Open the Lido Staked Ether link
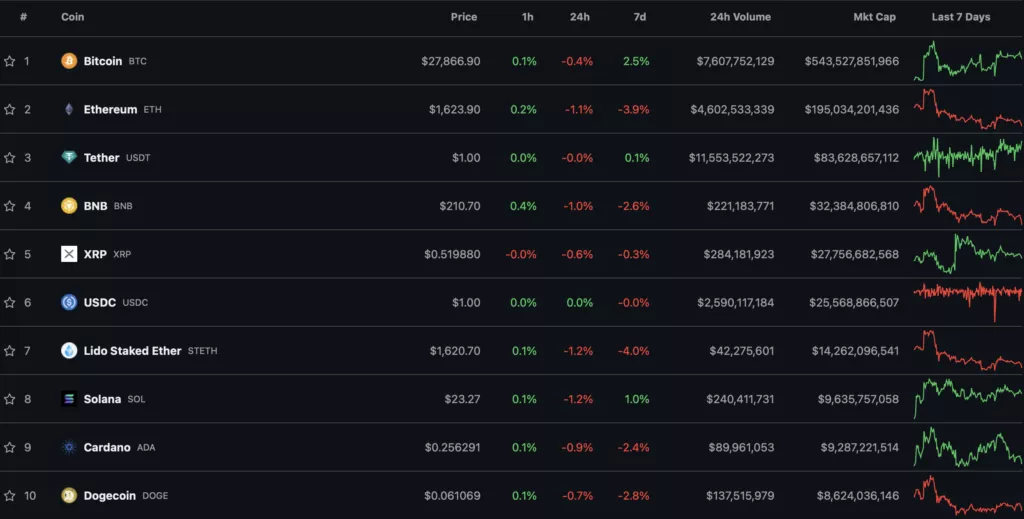 click(133, 351)
